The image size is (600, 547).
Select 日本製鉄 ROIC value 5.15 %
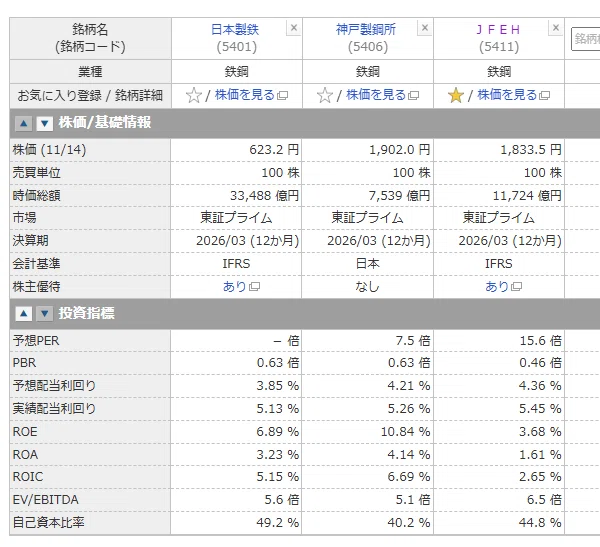coord(278,477)
